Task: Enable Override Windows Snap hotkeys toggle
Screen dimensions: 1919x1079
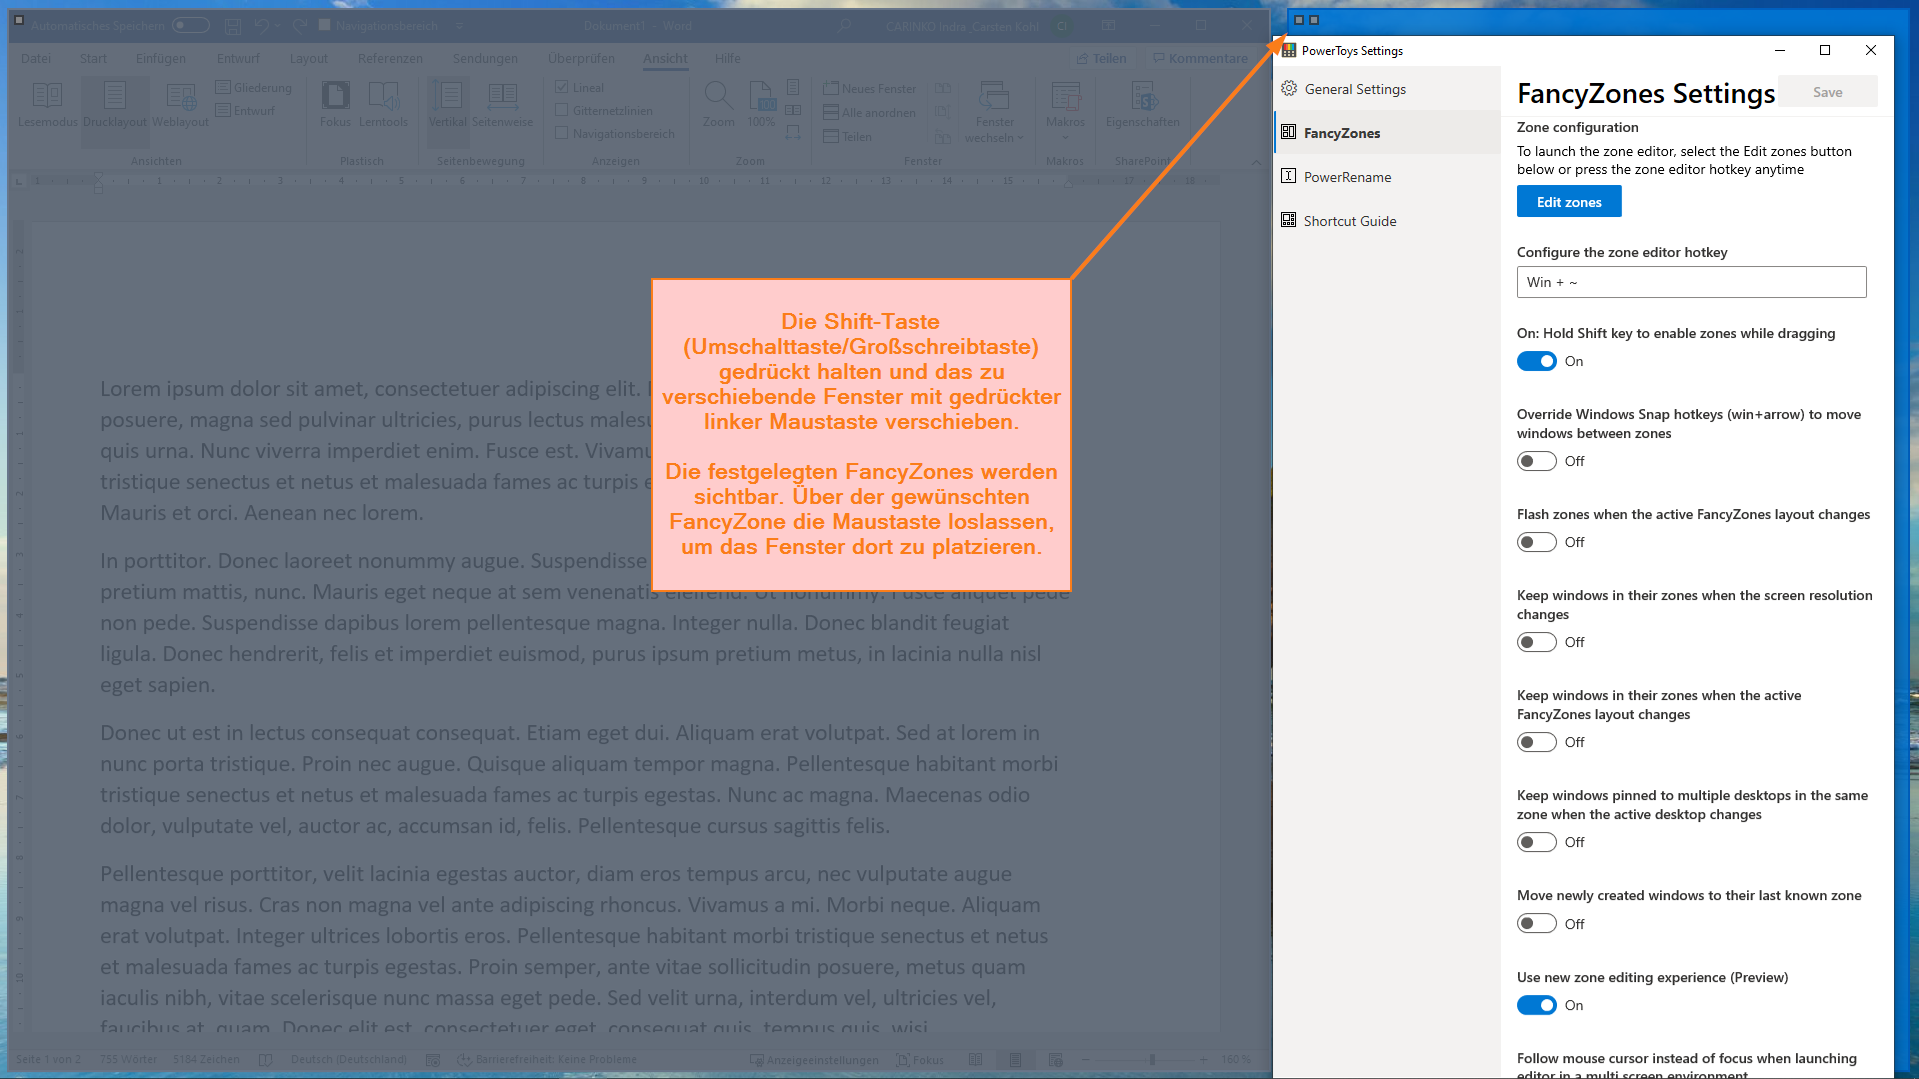Action: click(x=1536, y=461)
